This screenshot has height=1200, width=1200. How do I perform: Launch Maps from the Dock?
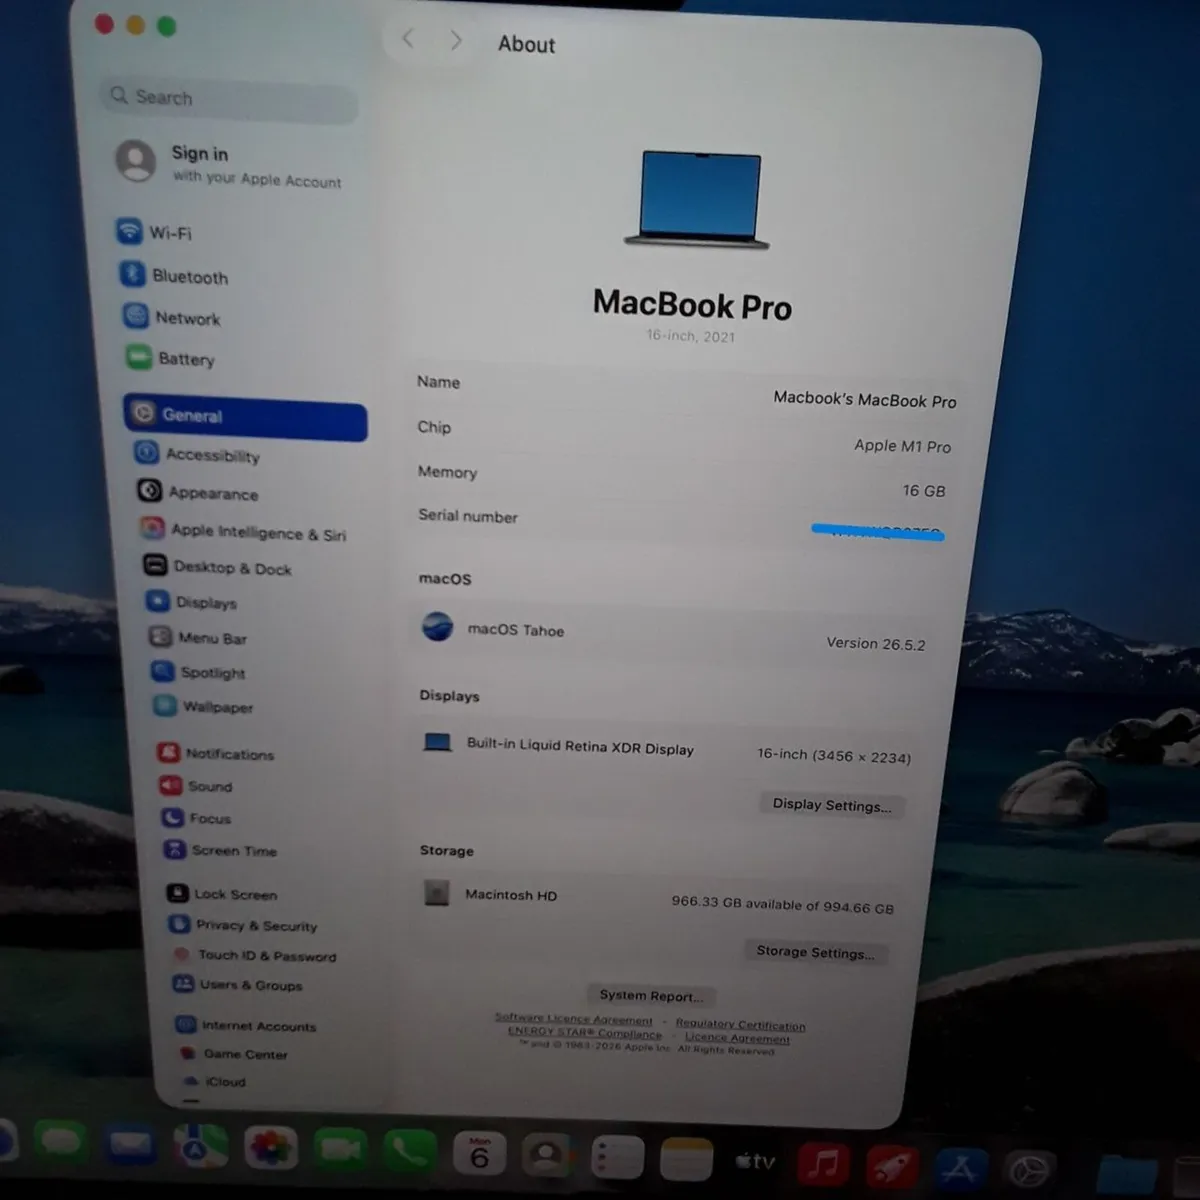(199, 1148)
